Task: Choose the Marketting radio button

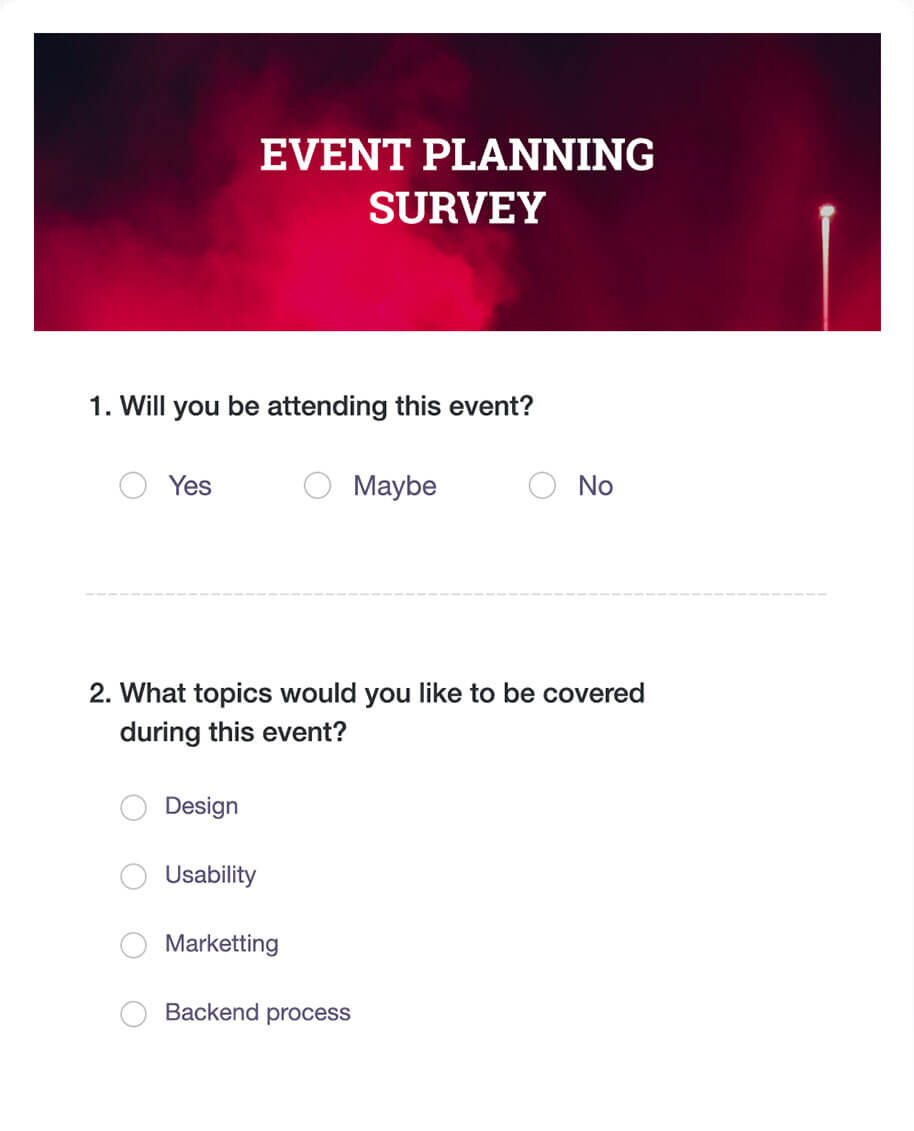Action: 133,945
